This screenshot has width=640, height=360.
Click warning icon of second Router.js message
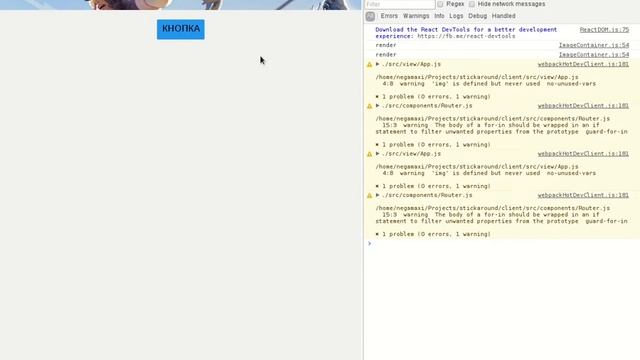coord(370,196)
